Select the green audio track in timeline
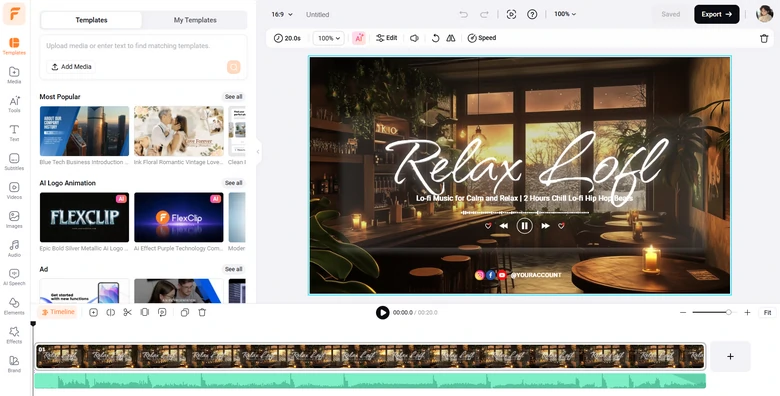 pyautogui.click(x=370, y=381)
